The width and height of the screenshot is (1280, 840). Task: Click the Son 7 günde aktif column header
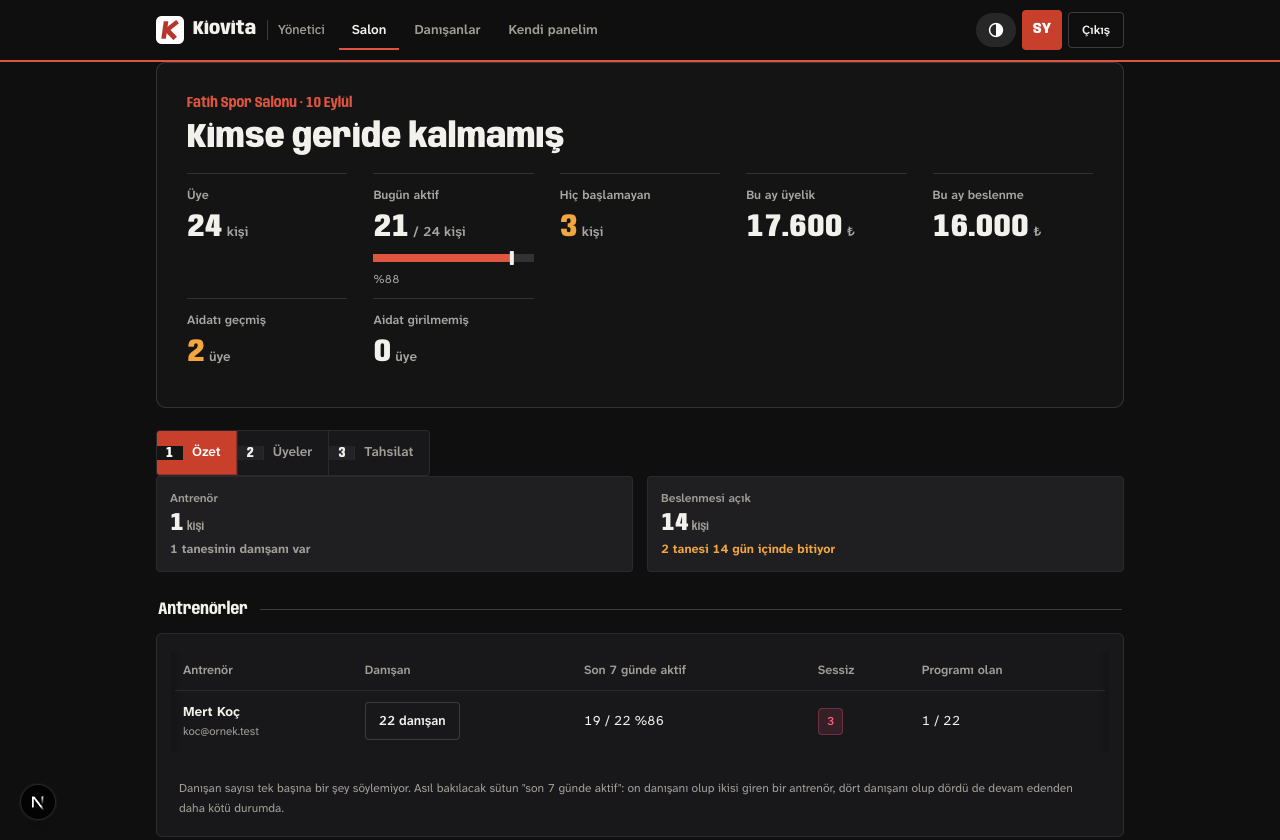click(x=635, y=670)
